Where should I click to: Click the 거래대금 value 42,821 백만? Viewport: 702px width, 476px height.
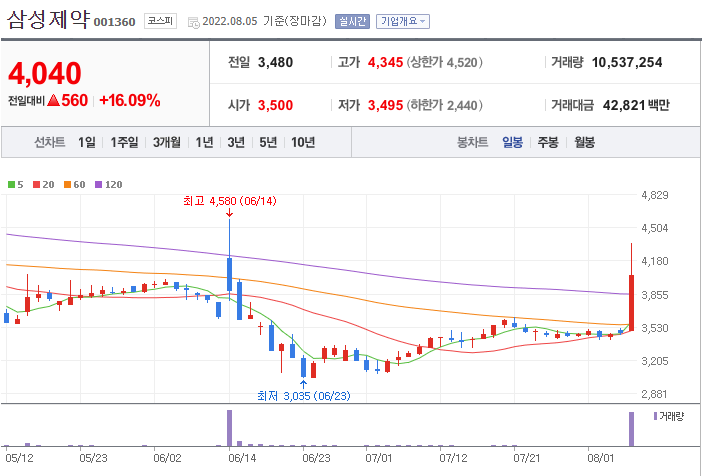[636, 105]
